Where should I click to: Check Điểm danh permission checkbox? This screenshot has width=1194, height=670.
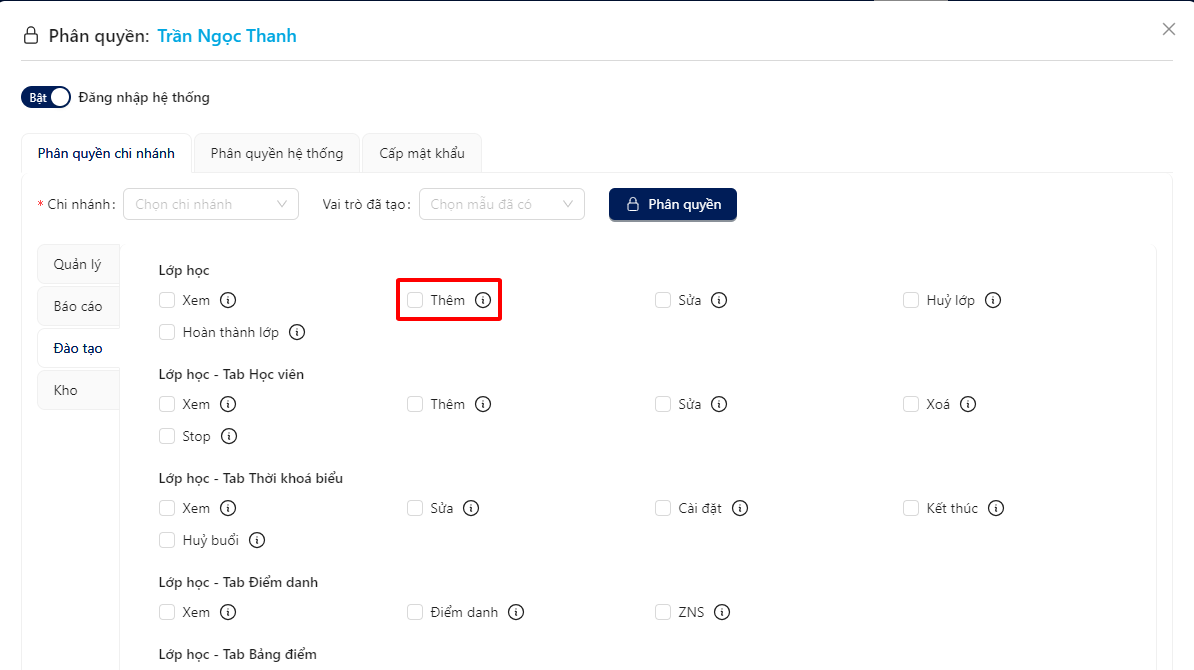(415, 612)
